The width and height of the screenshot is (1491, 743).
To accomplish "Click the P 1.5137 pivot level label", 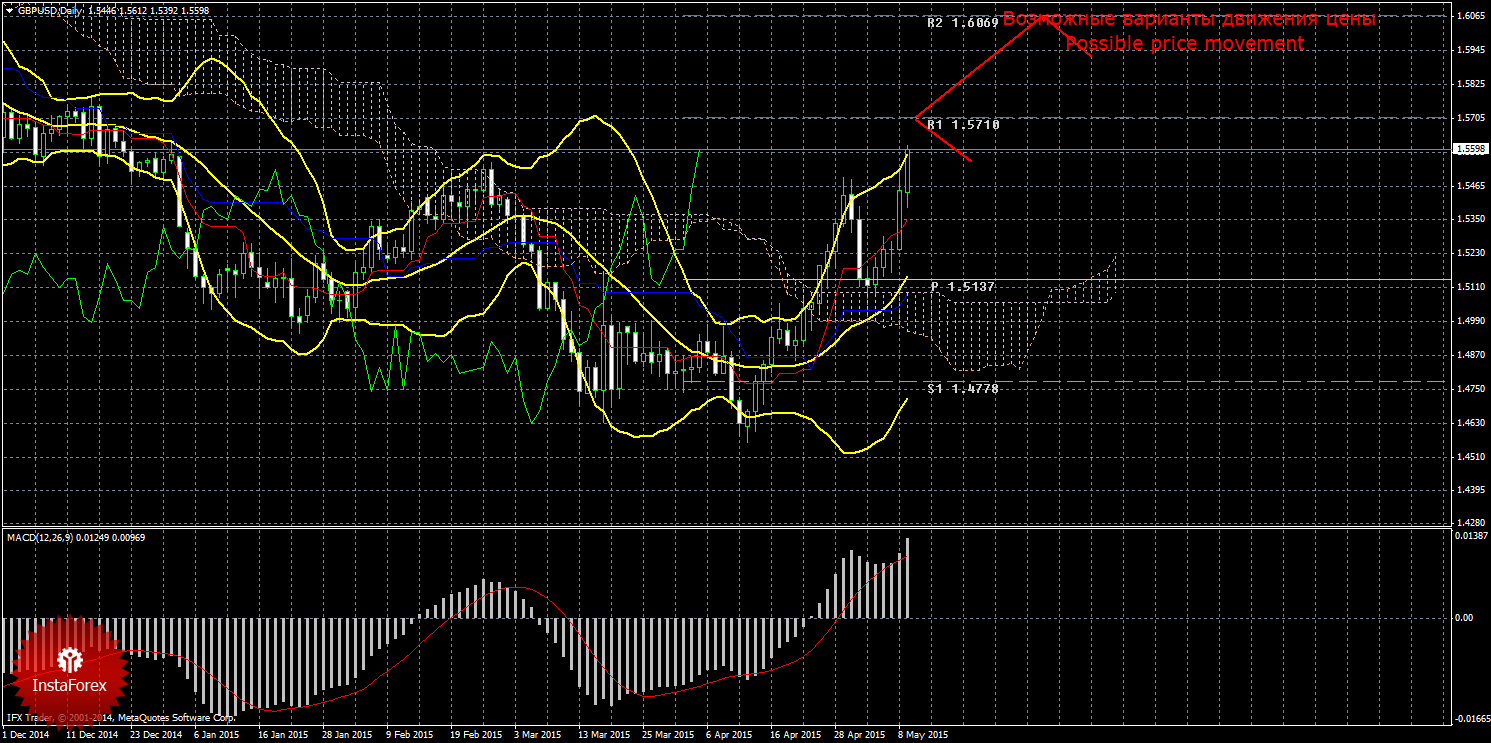I will point(963,287).
